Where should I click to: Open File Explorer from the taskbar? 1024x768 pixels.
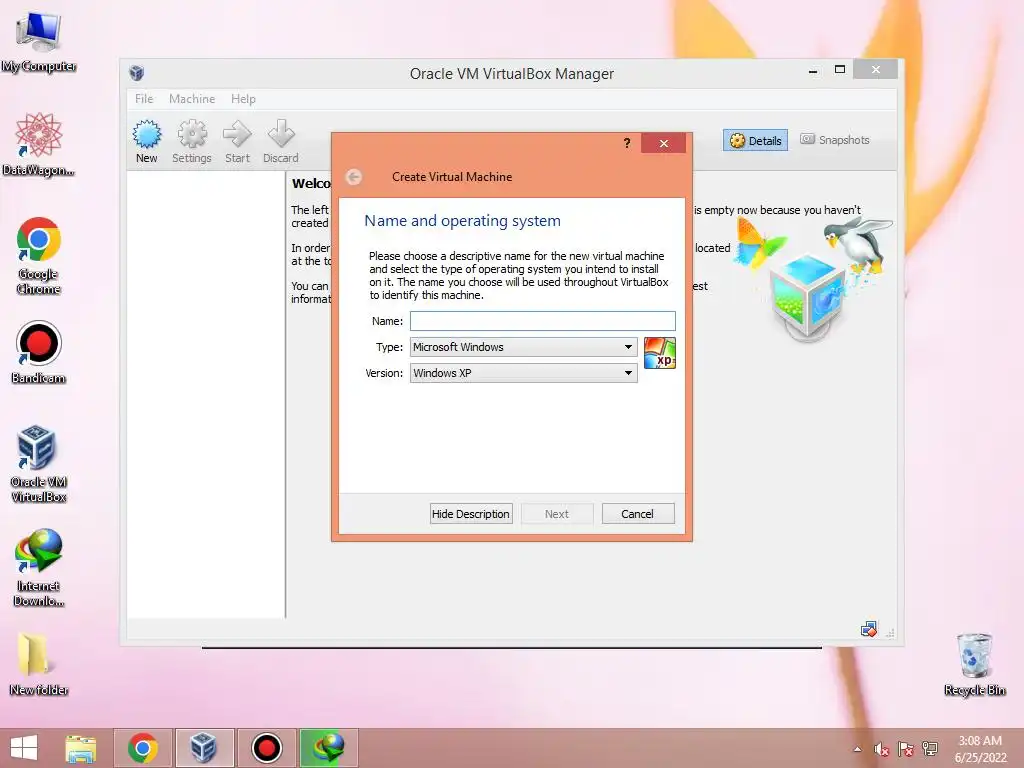[x=81, y=748]
